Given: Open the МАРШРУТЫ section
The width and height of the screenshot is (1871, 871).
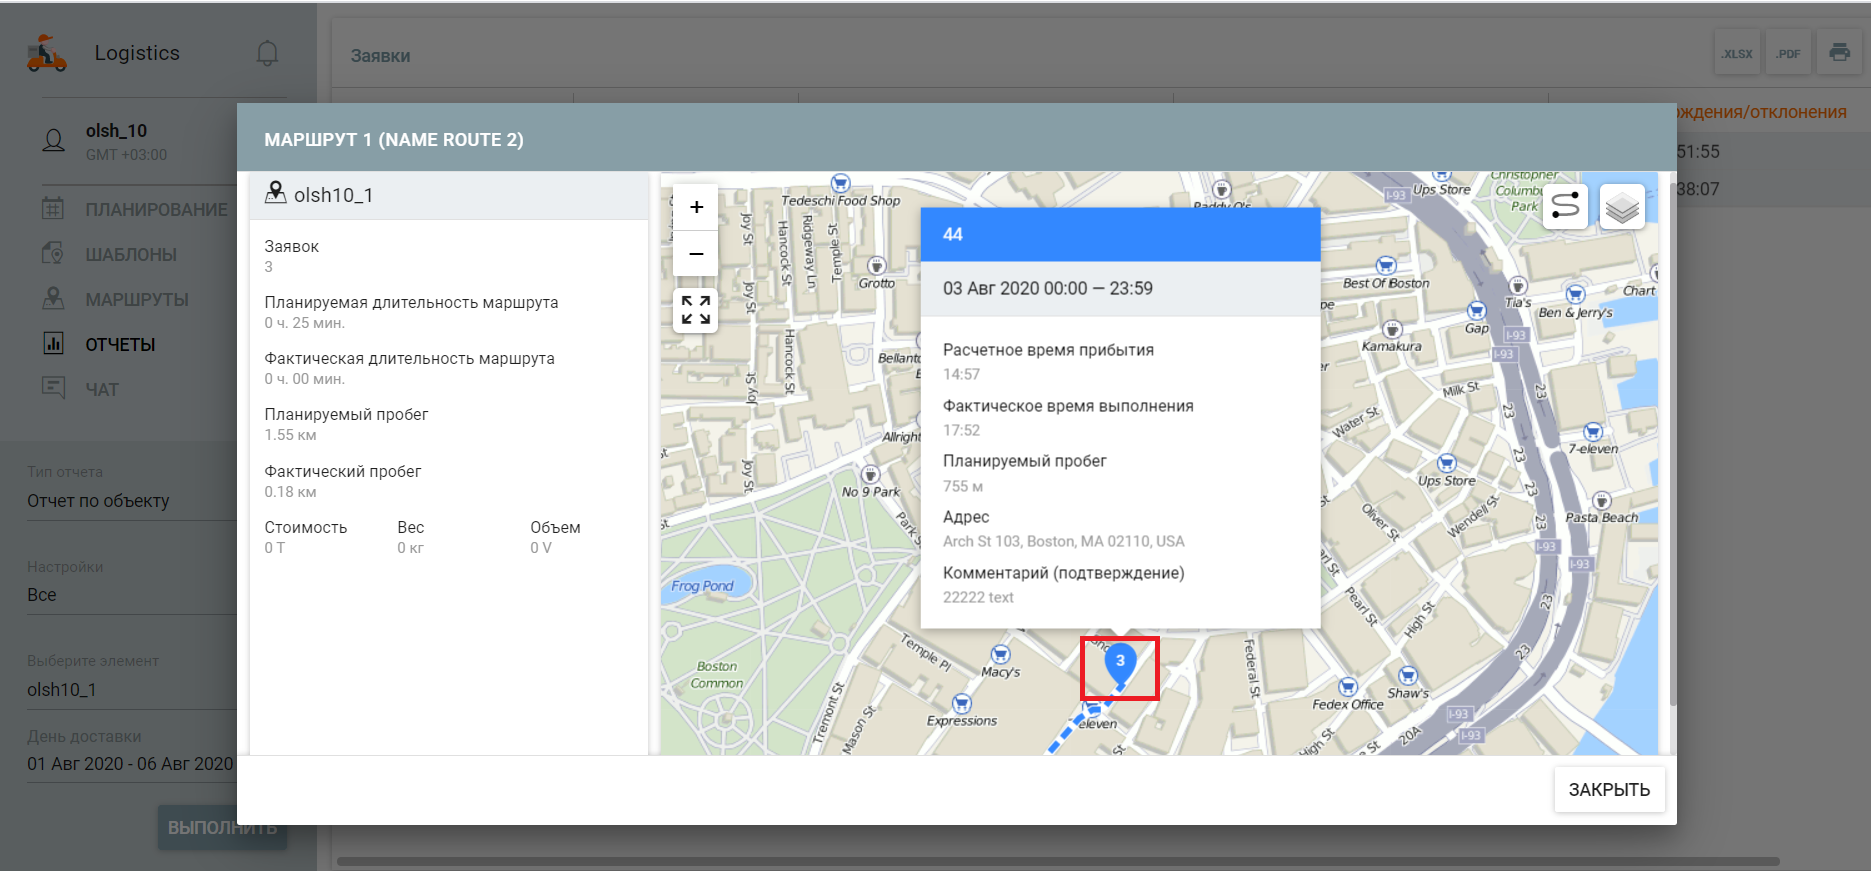Looking at the screenshot, I should point(137,300).
